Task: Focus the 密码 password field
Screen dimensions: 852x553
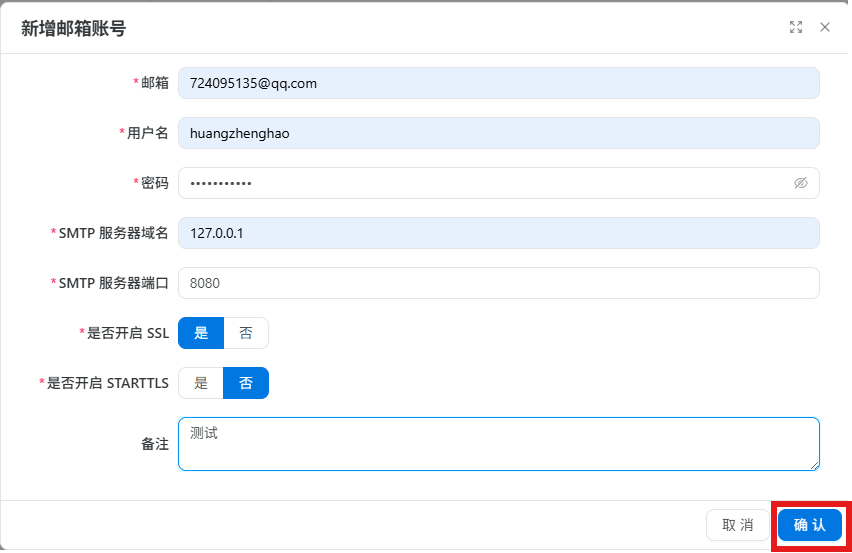Action: point(498,183)
